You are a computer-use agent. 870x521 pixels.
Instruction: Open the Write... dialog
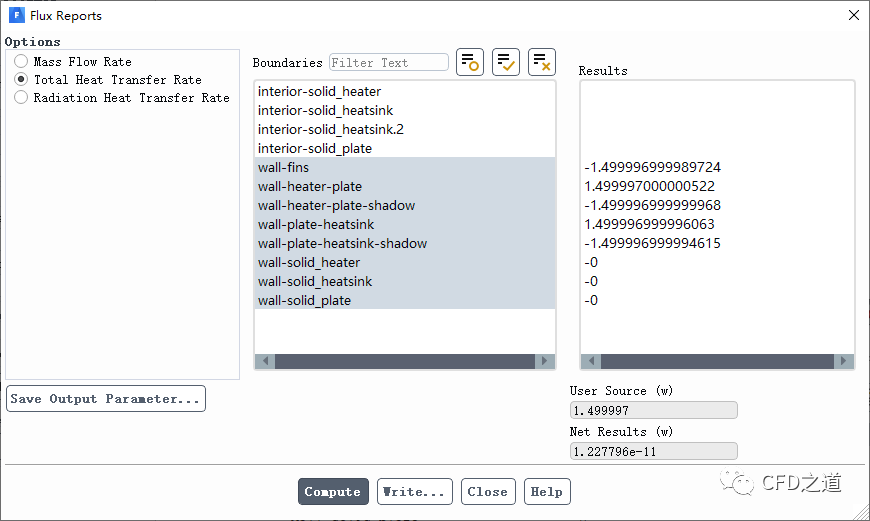(x=414, y=492)
